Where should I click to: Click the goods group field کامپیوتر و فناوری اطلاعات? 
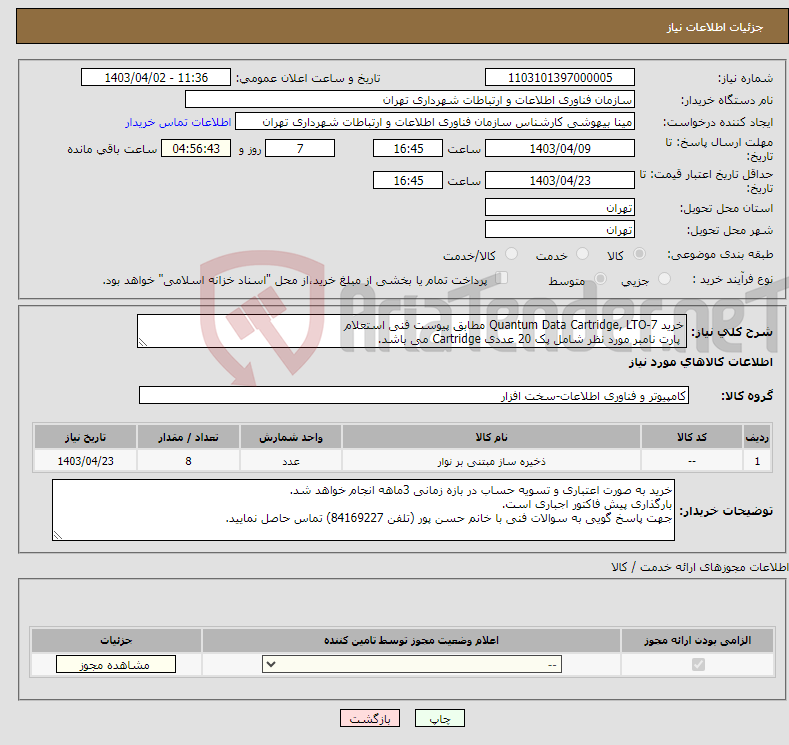pos(414,395)
